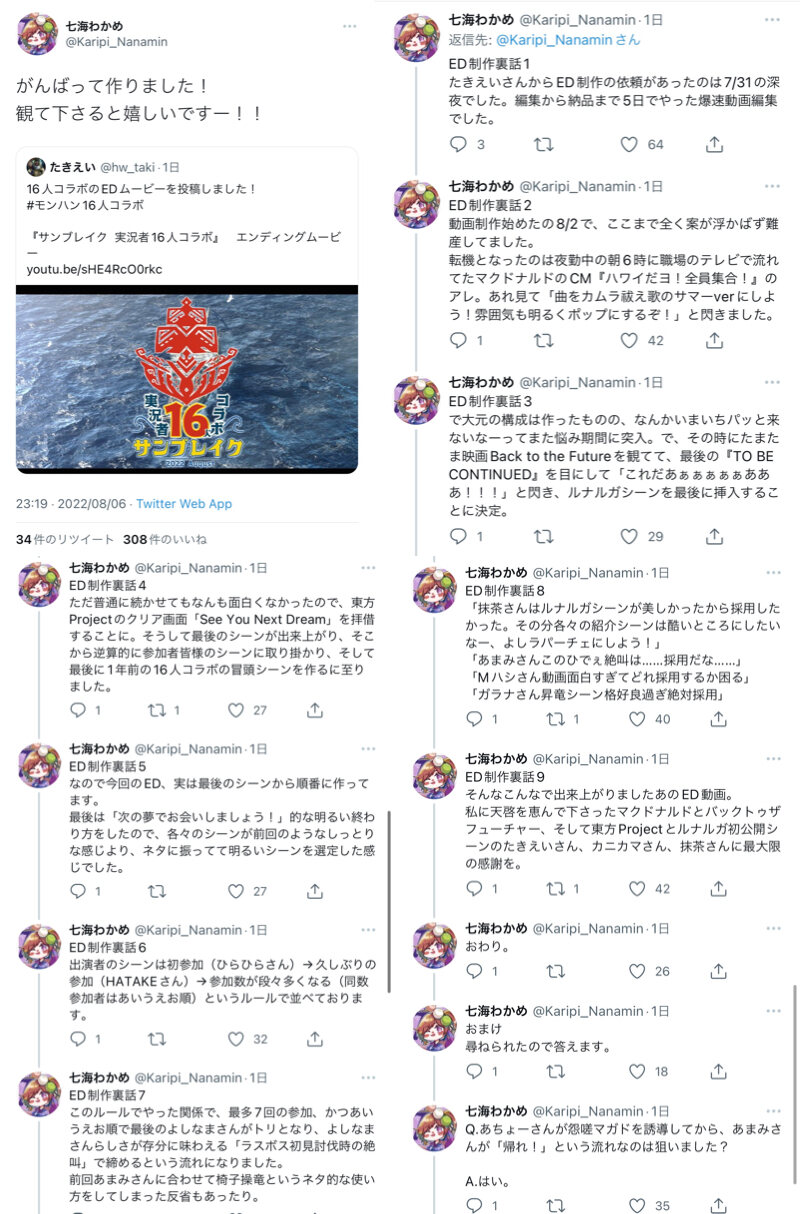The height and width of the screenshot is (1214, 800).
Task: Reply to the ED制作裏話8 tweet
Action: click(475, 718)
